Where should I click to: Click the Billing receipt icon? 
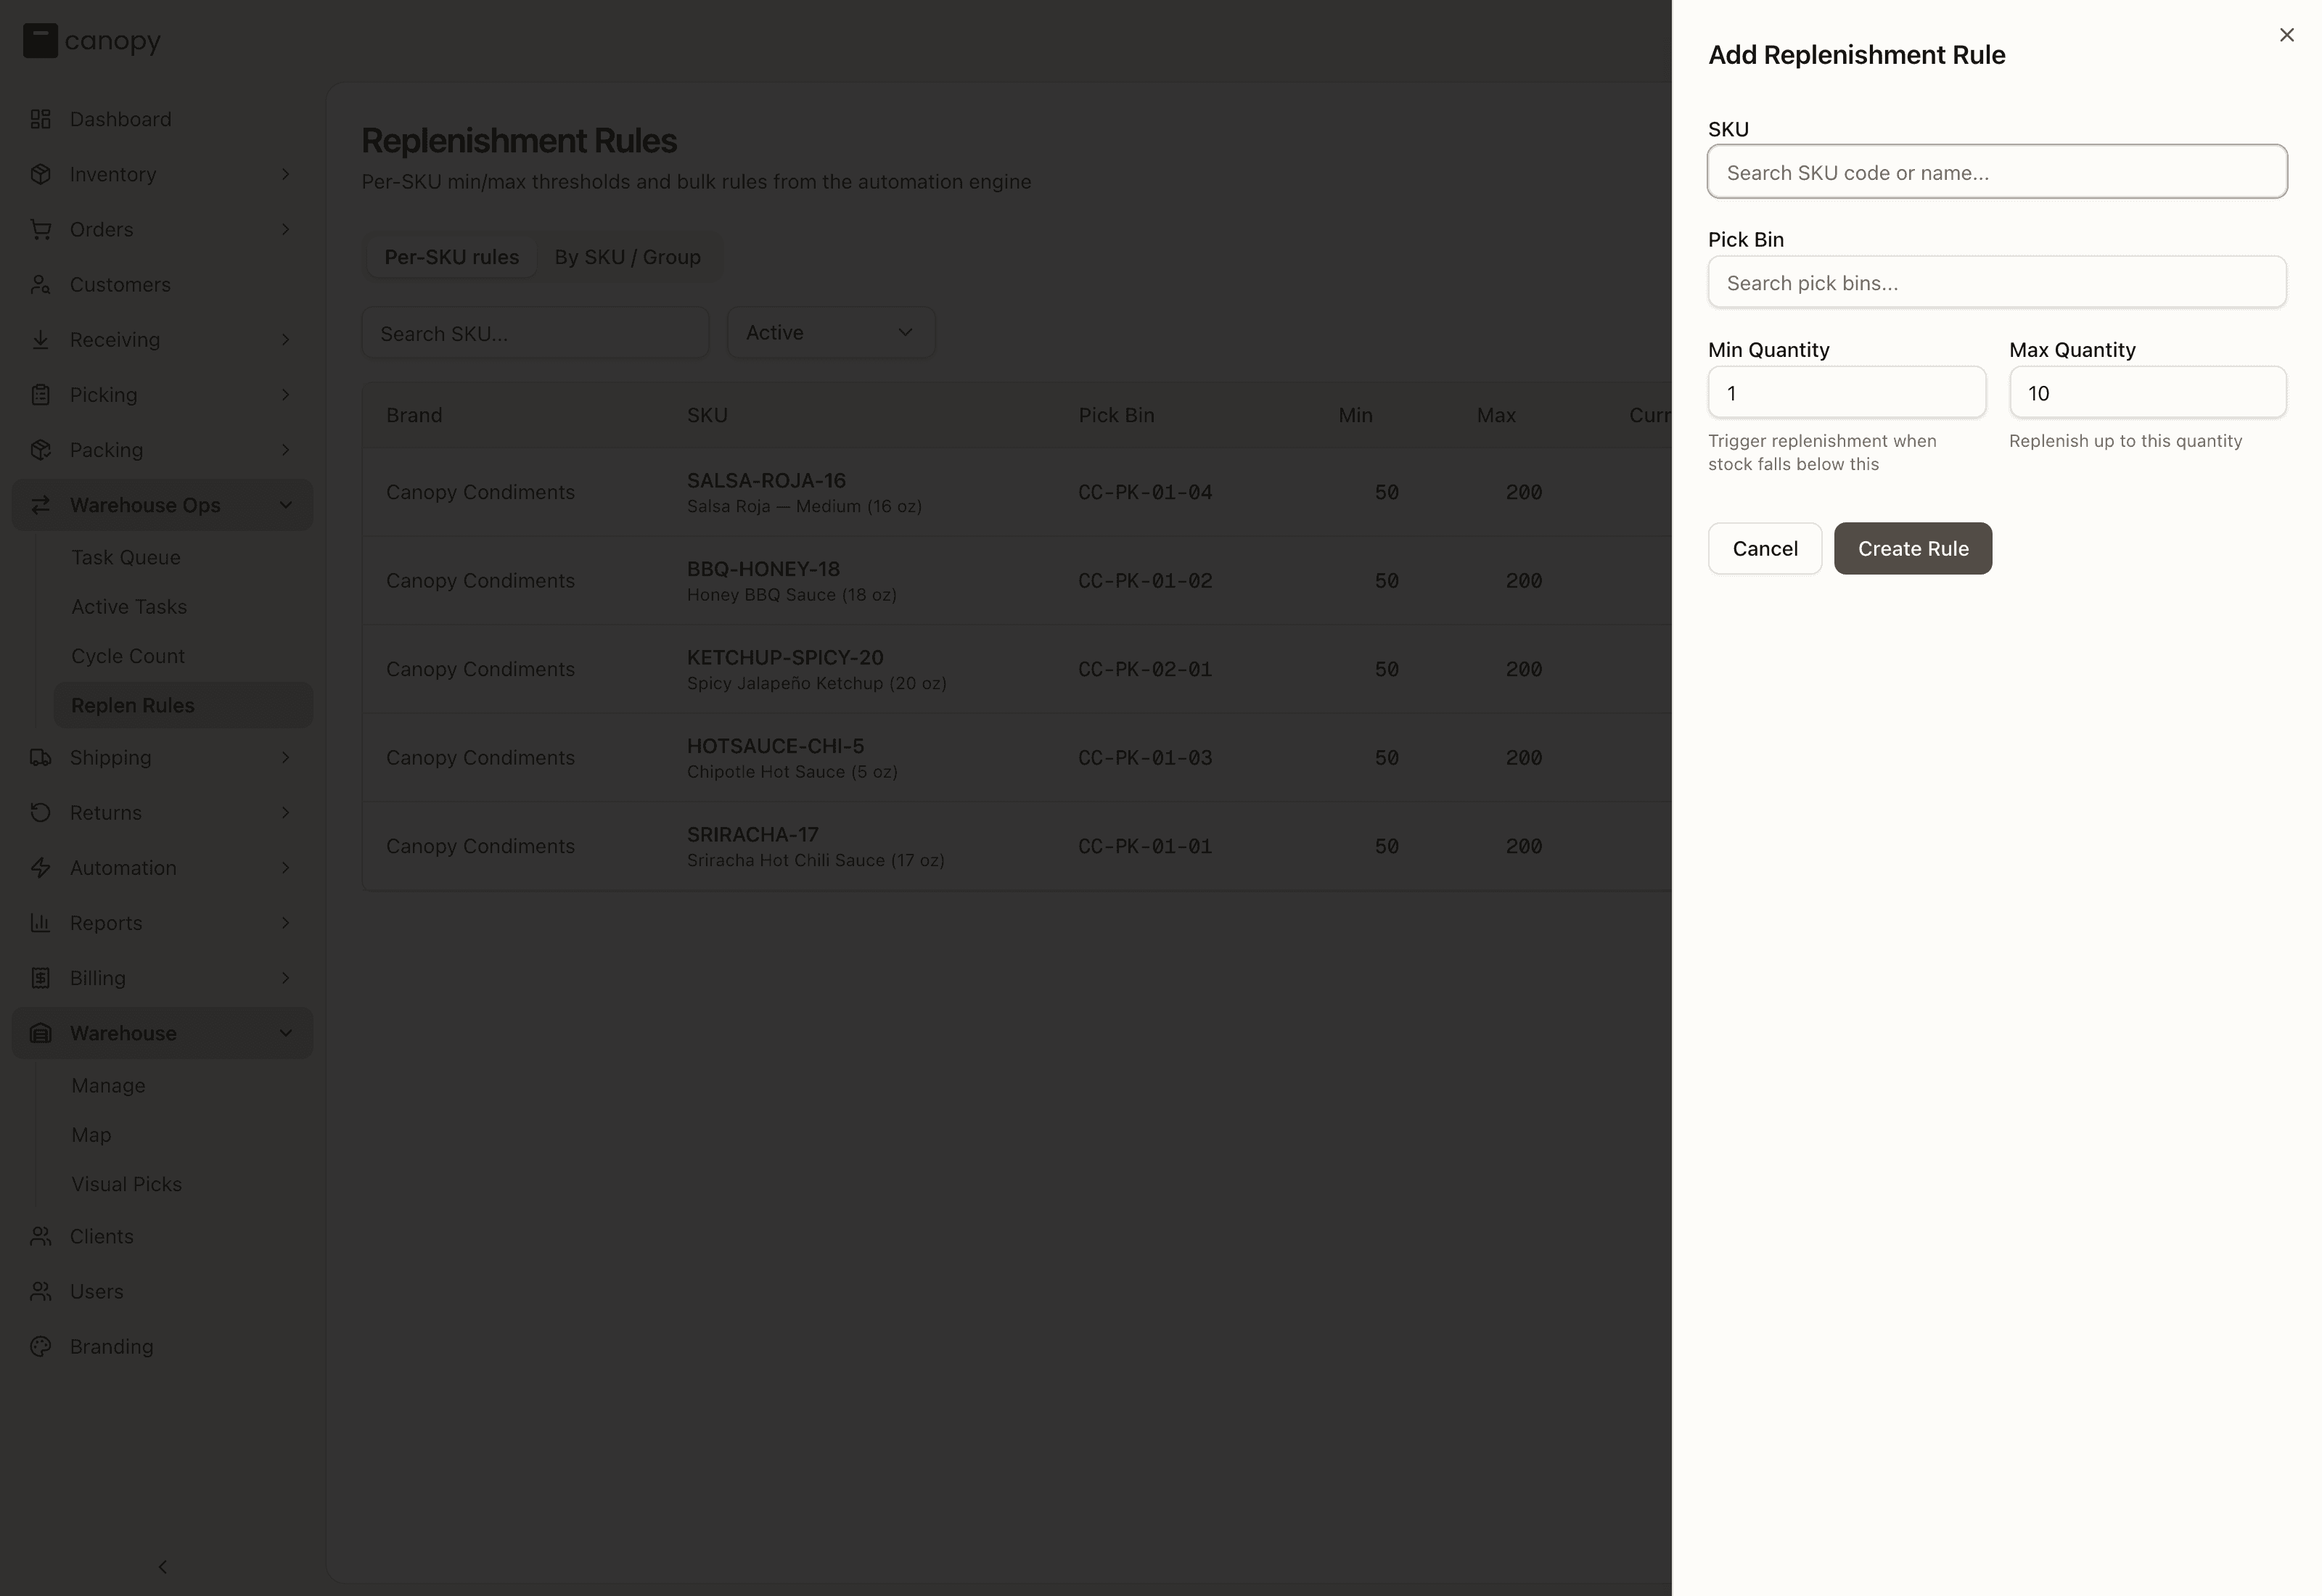40,977
